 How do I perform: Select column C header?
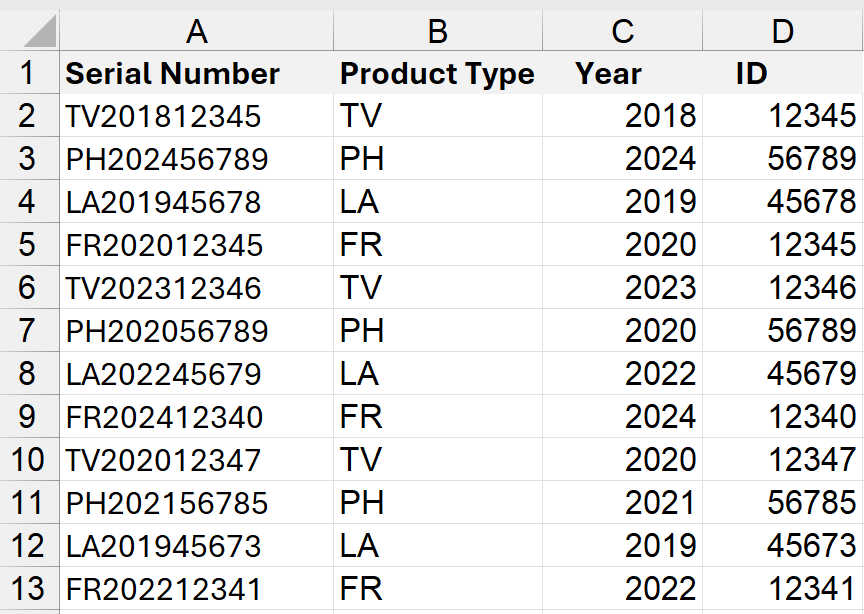tap(622, 31)
